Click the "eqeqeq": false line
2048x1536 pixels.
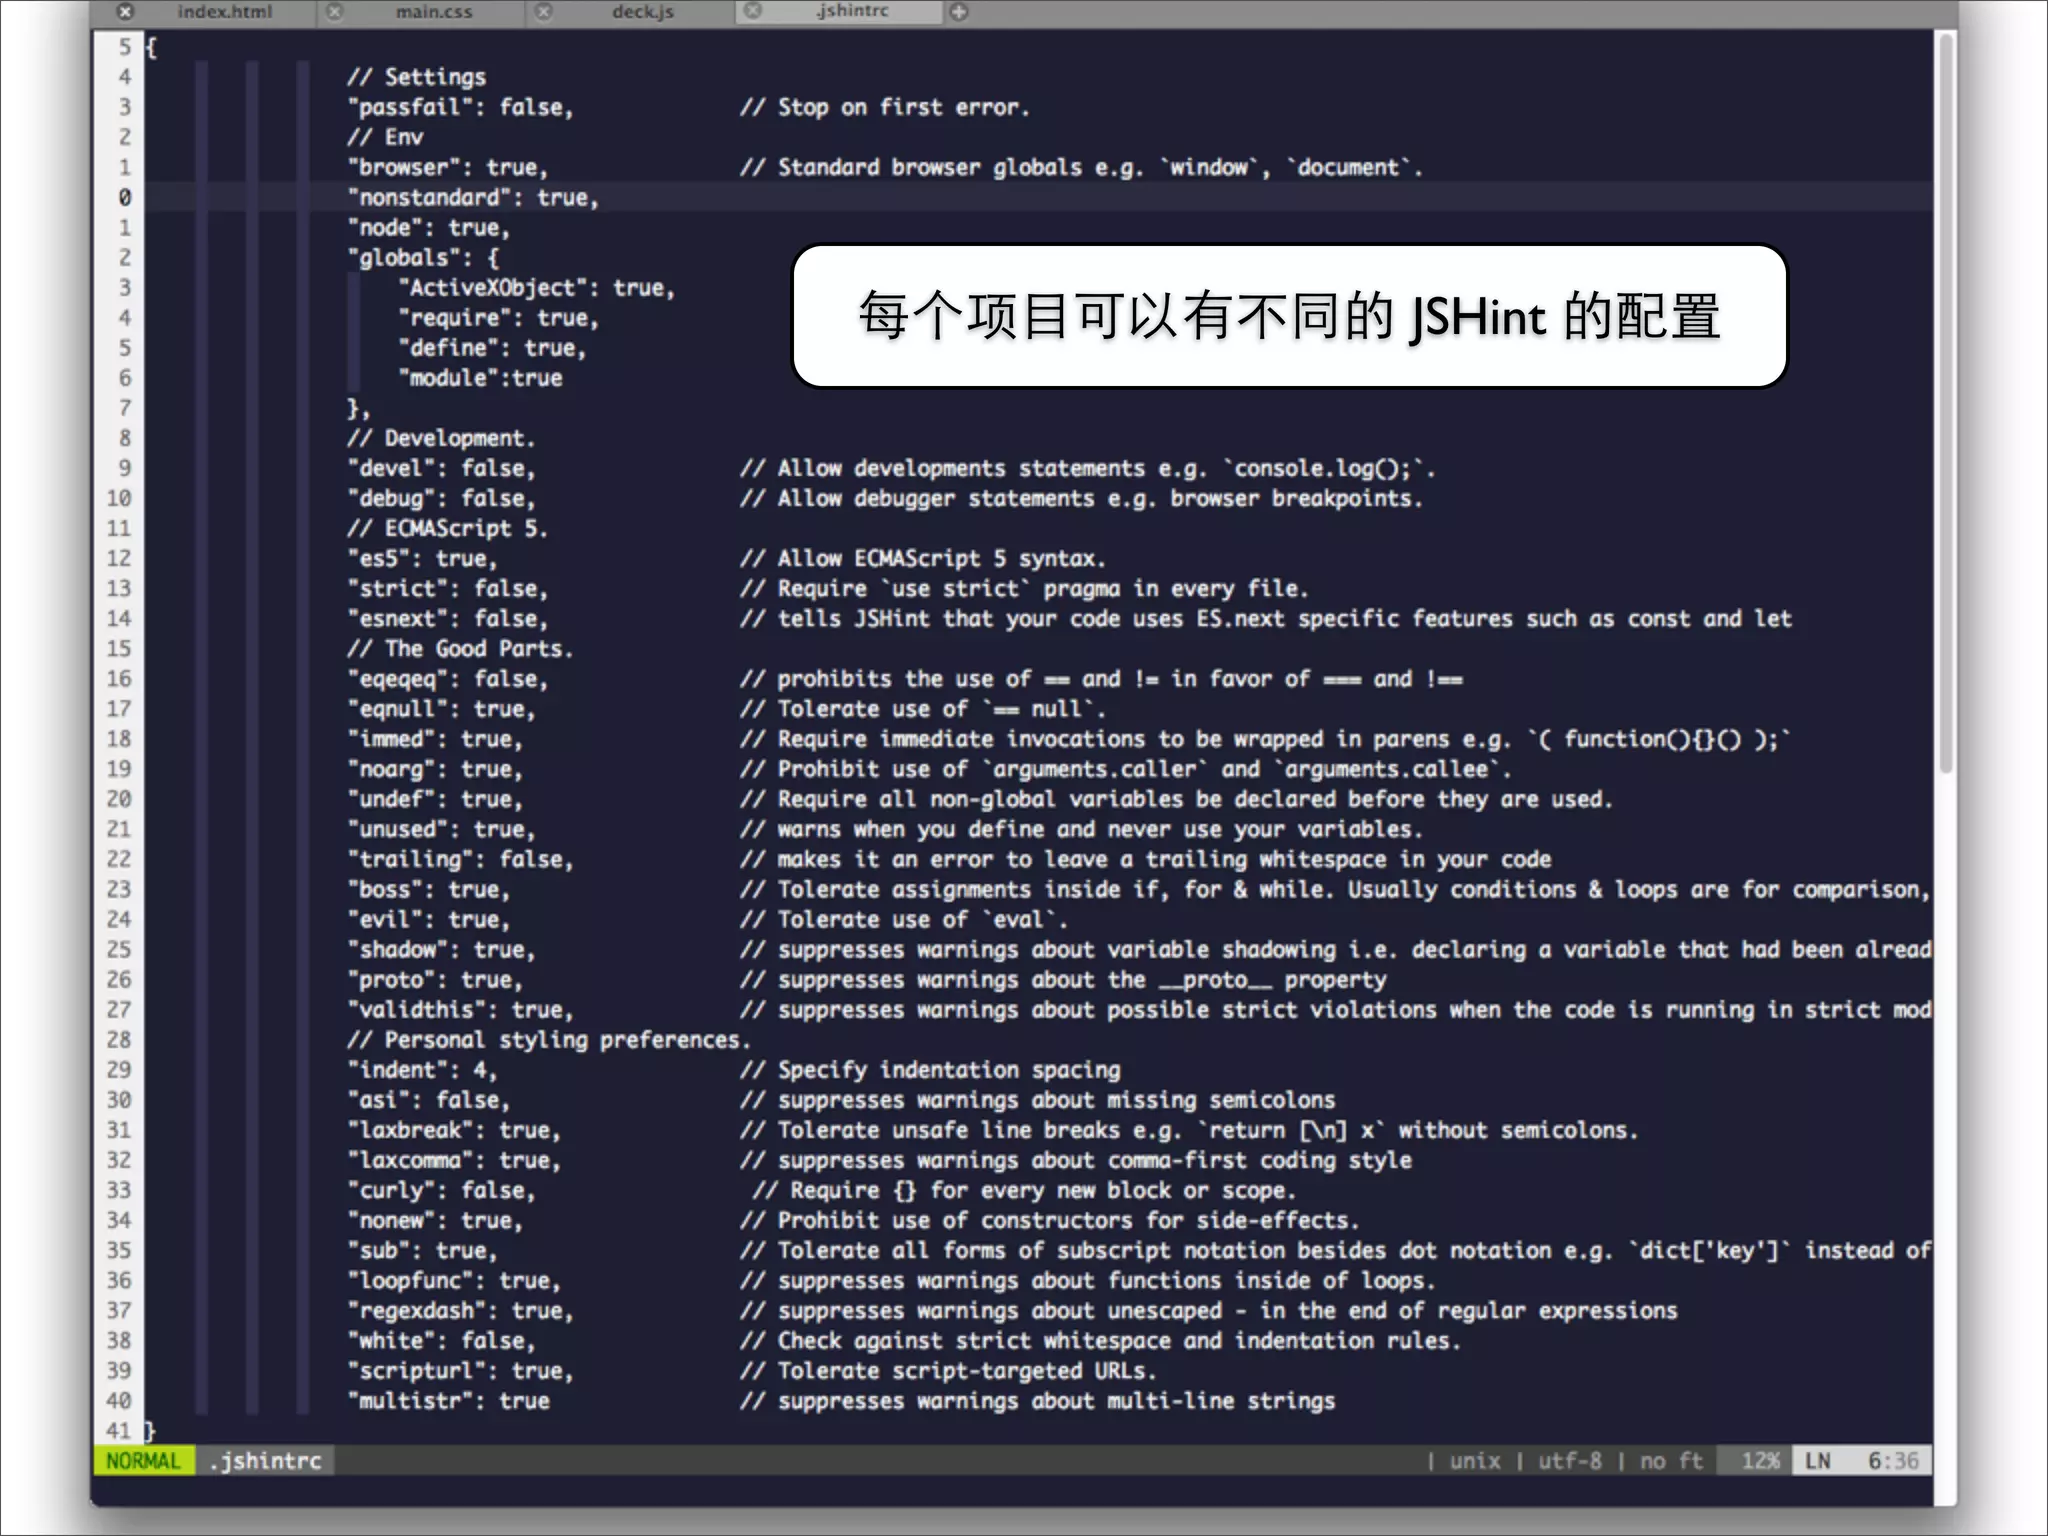[x=447, y=679]
